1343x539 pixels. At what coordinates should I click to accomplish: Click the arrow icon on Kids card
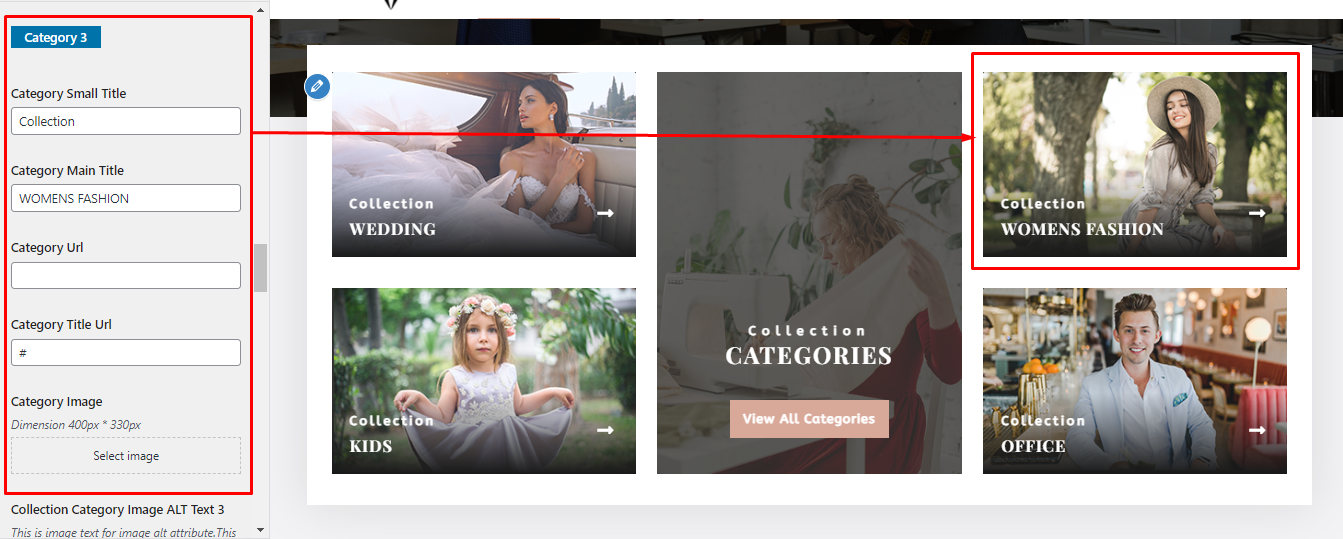(605, 430)
